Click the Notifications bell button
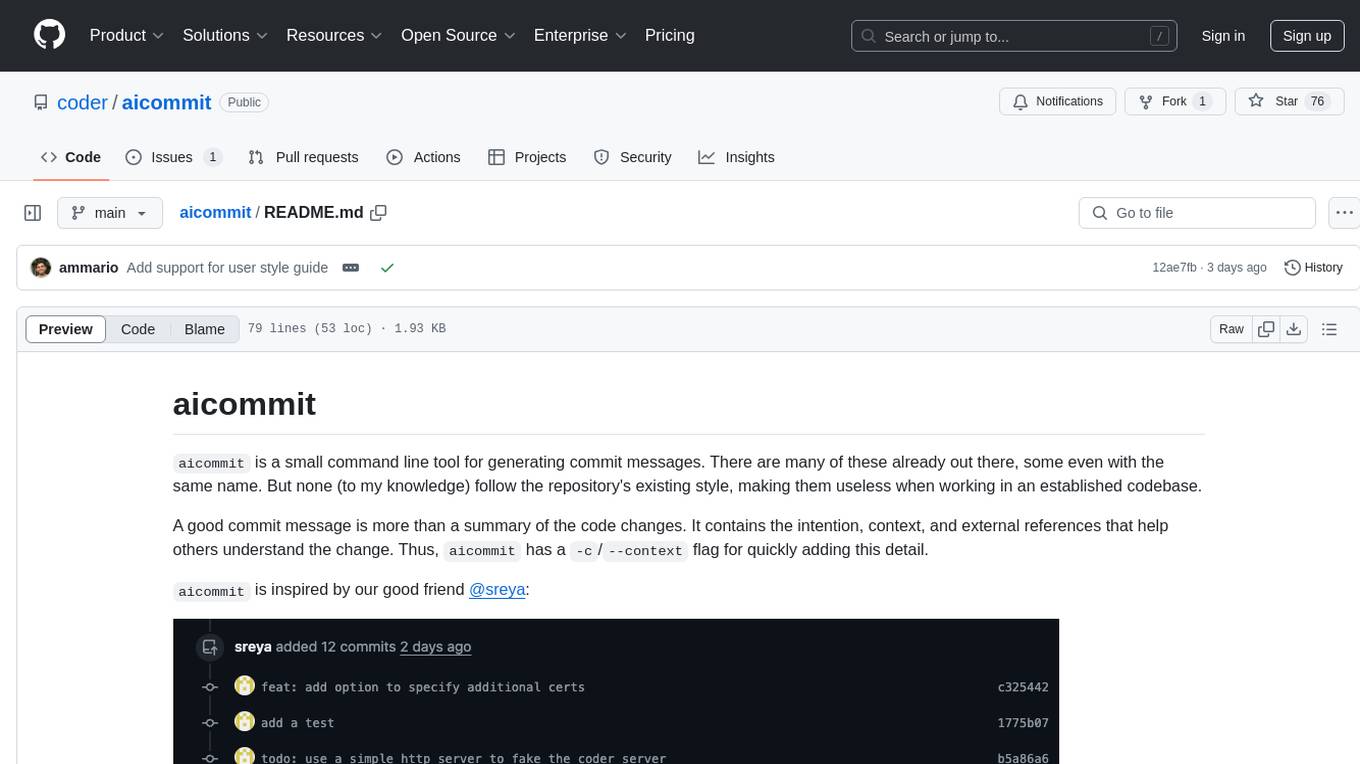 (x=1058, y=101)
